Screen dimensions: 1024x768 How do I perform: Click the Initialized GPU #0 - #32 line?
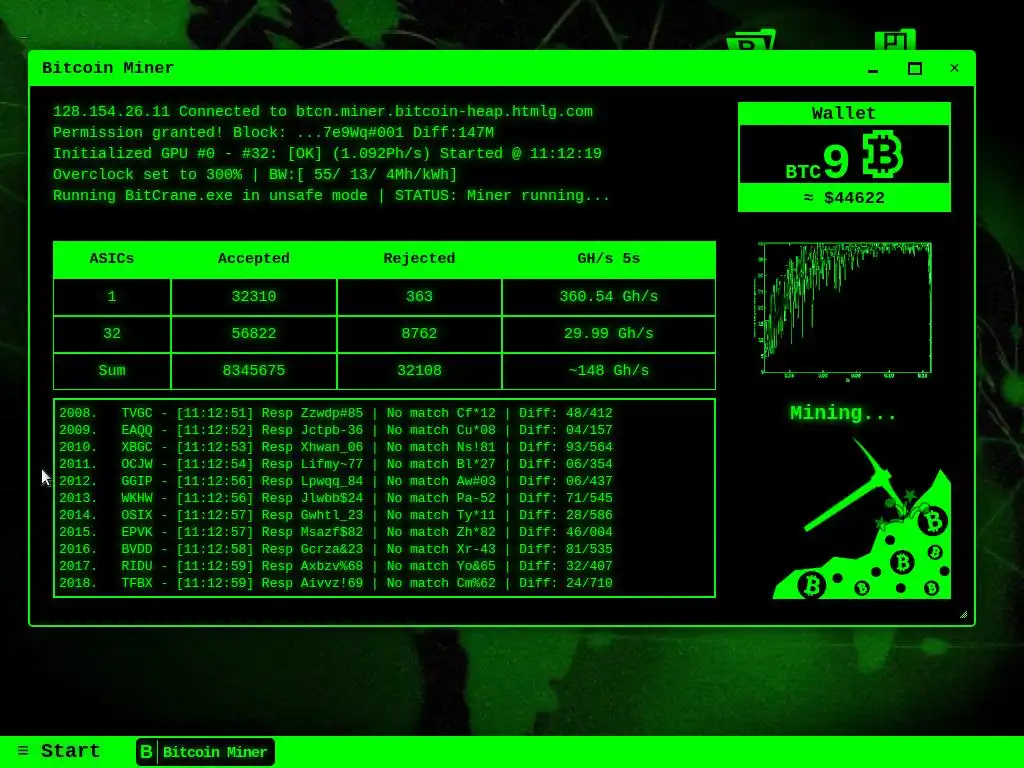coord(327,153)
